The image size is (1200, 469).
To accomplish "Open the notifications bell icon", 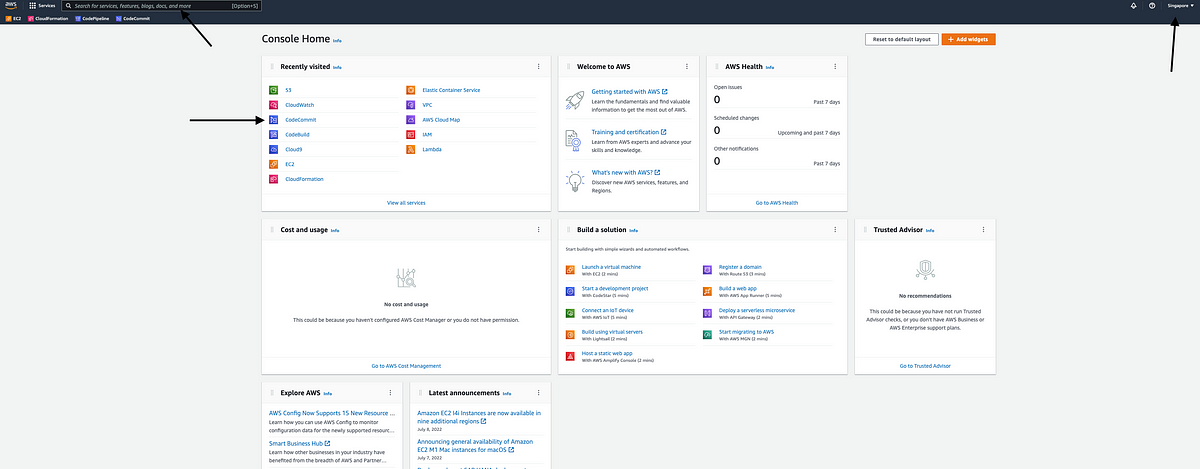I will pos(1134,6).
